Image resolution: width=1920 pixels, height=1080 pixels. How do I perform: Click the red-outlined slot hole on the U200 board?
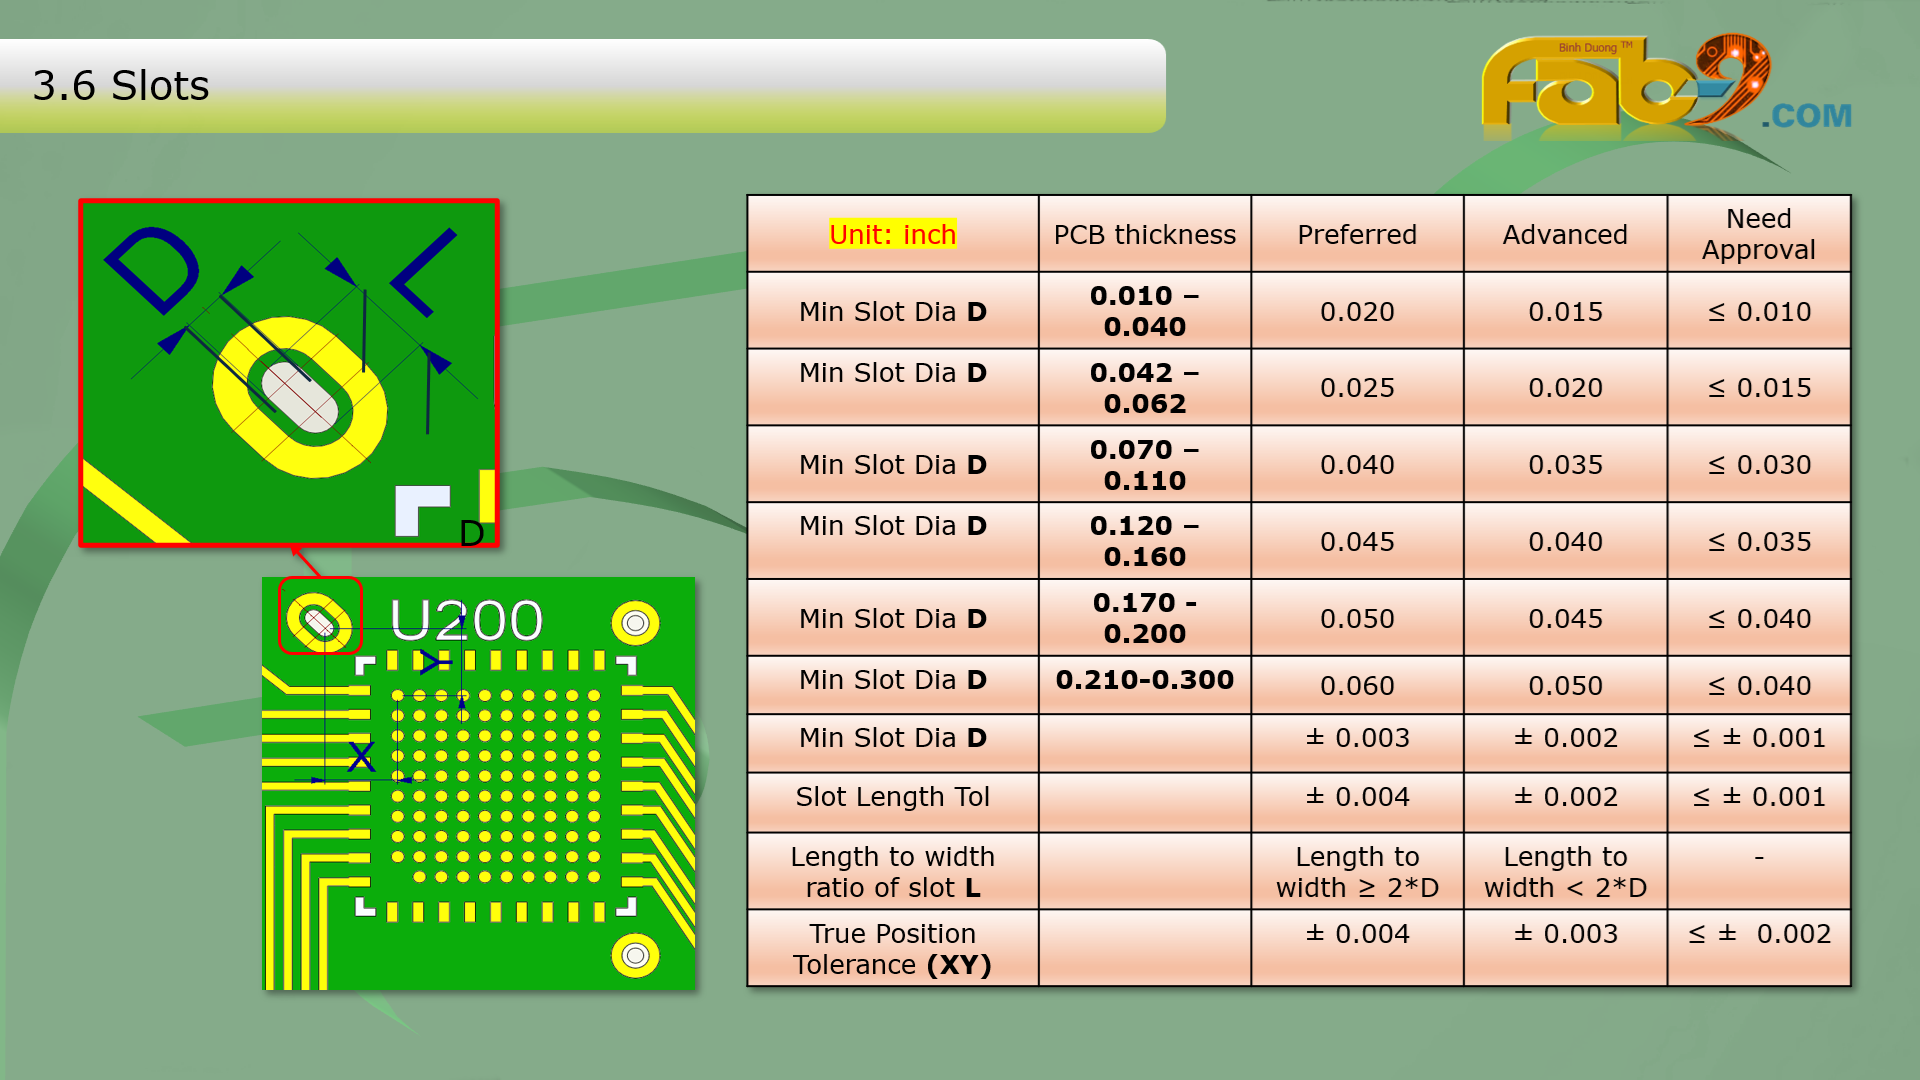click(320, 622)
